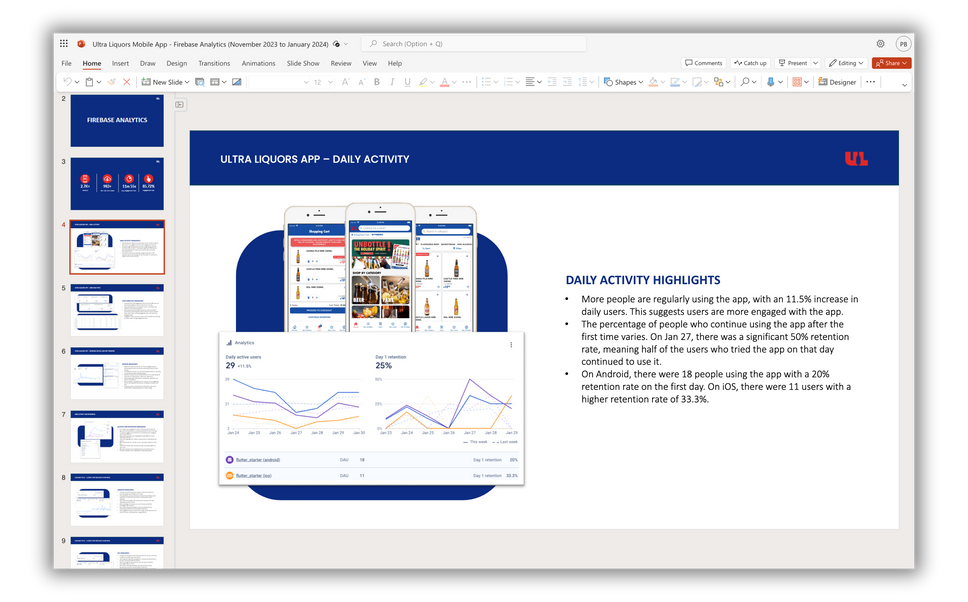
Task: Open the Editing mode dropdown
Action: point(846,63)
